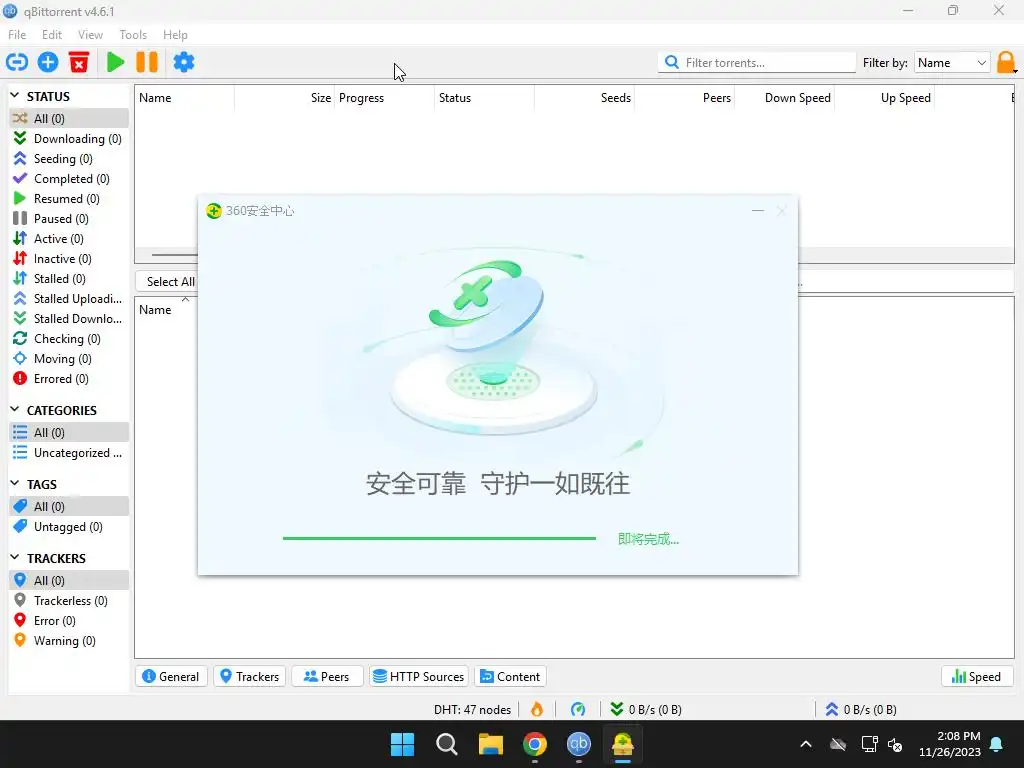The image size is (1024, 768).
Task: Click the Select All button
Action: (x=167, y=281)
